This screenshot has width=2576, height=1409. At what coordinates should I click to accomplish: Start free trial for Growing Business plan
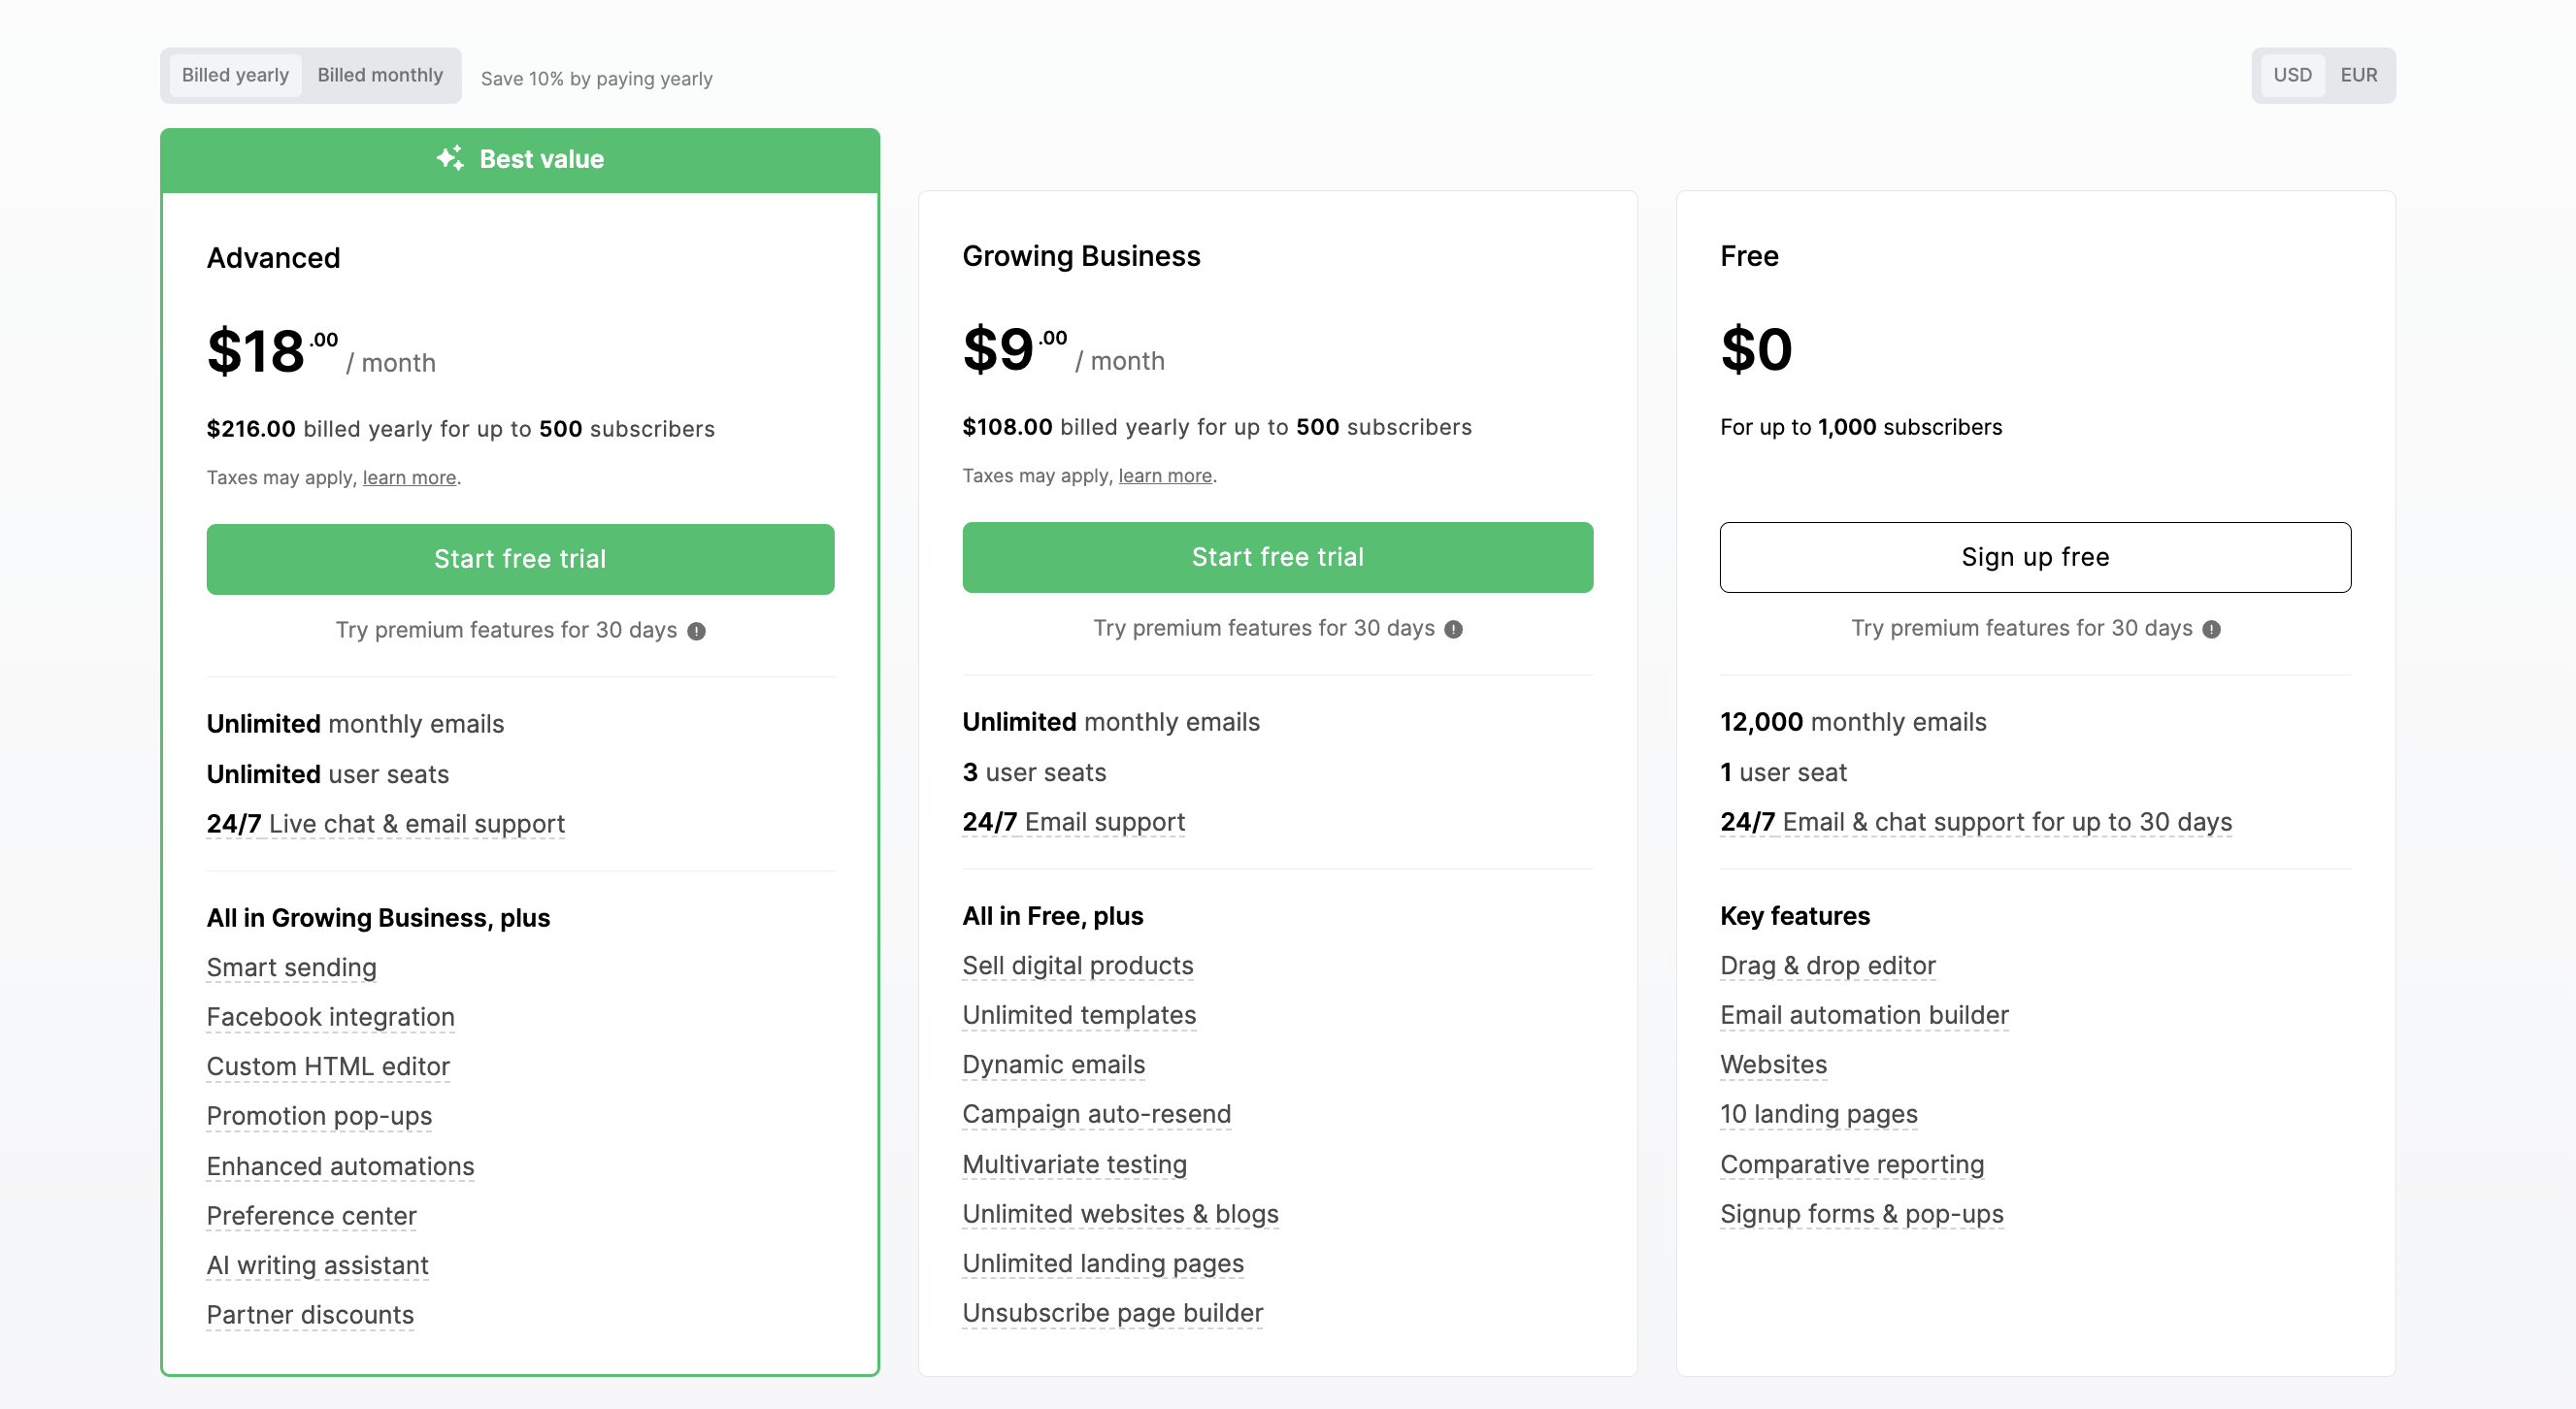coord(1277,557)
